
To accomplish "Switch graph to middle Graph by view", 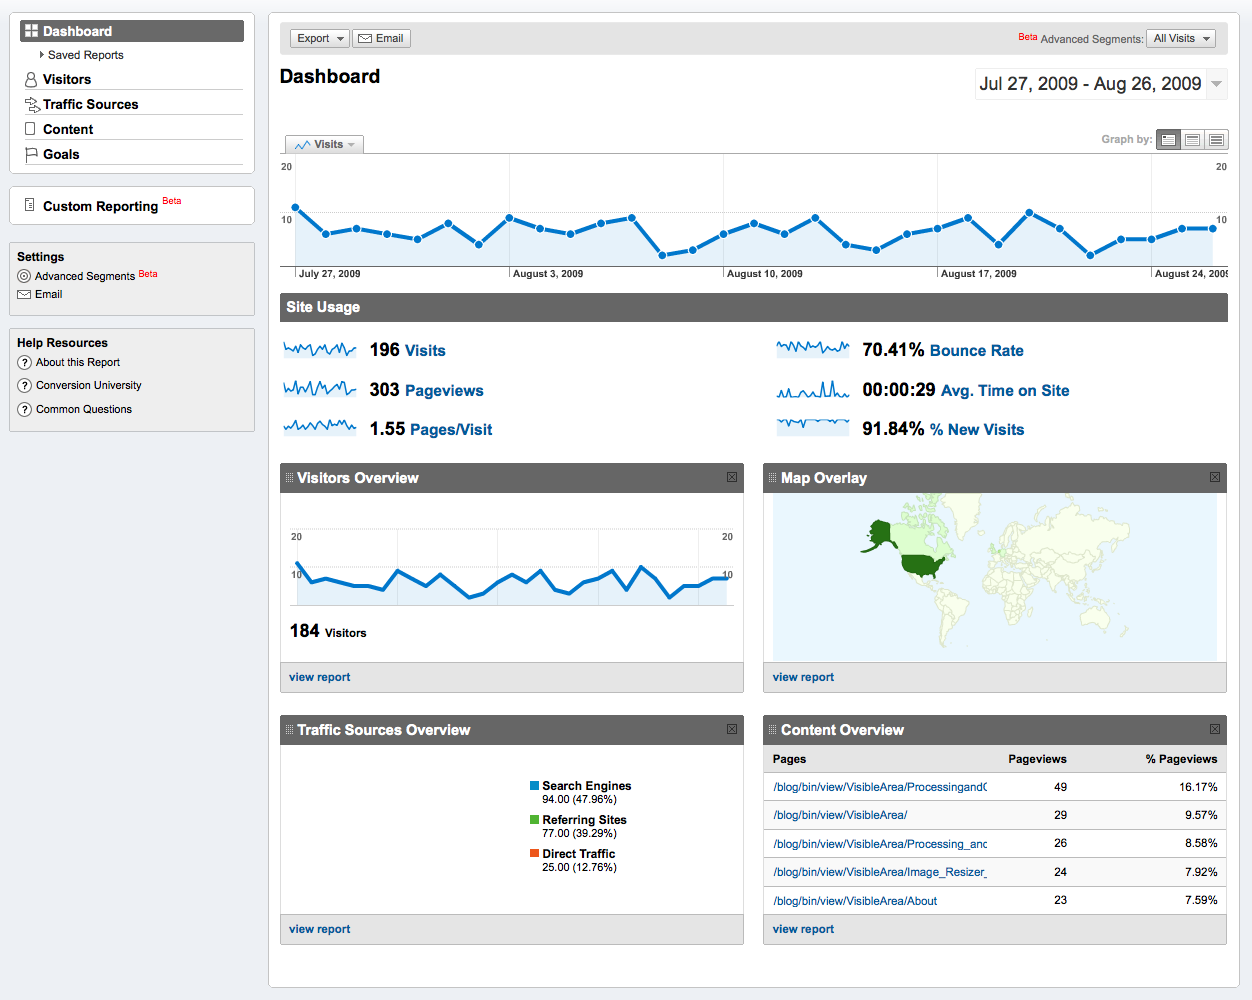I will point(1192,140).
